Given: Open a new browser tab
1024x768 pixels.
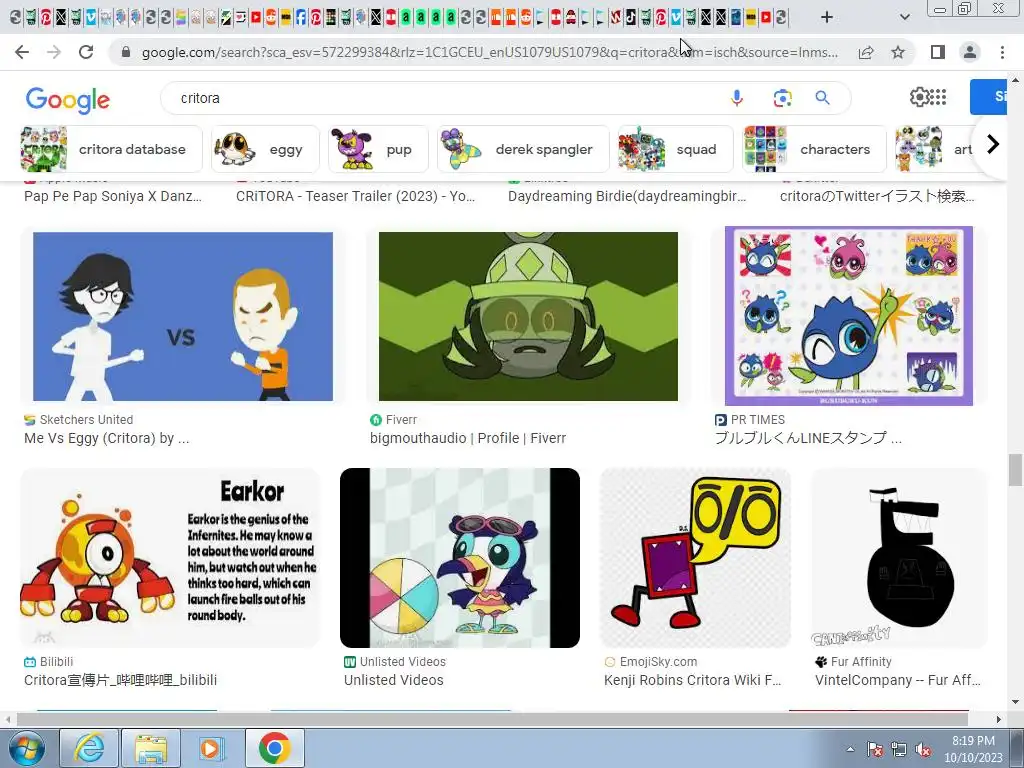Looking at the screenshot, I should (x=827, y=17).
